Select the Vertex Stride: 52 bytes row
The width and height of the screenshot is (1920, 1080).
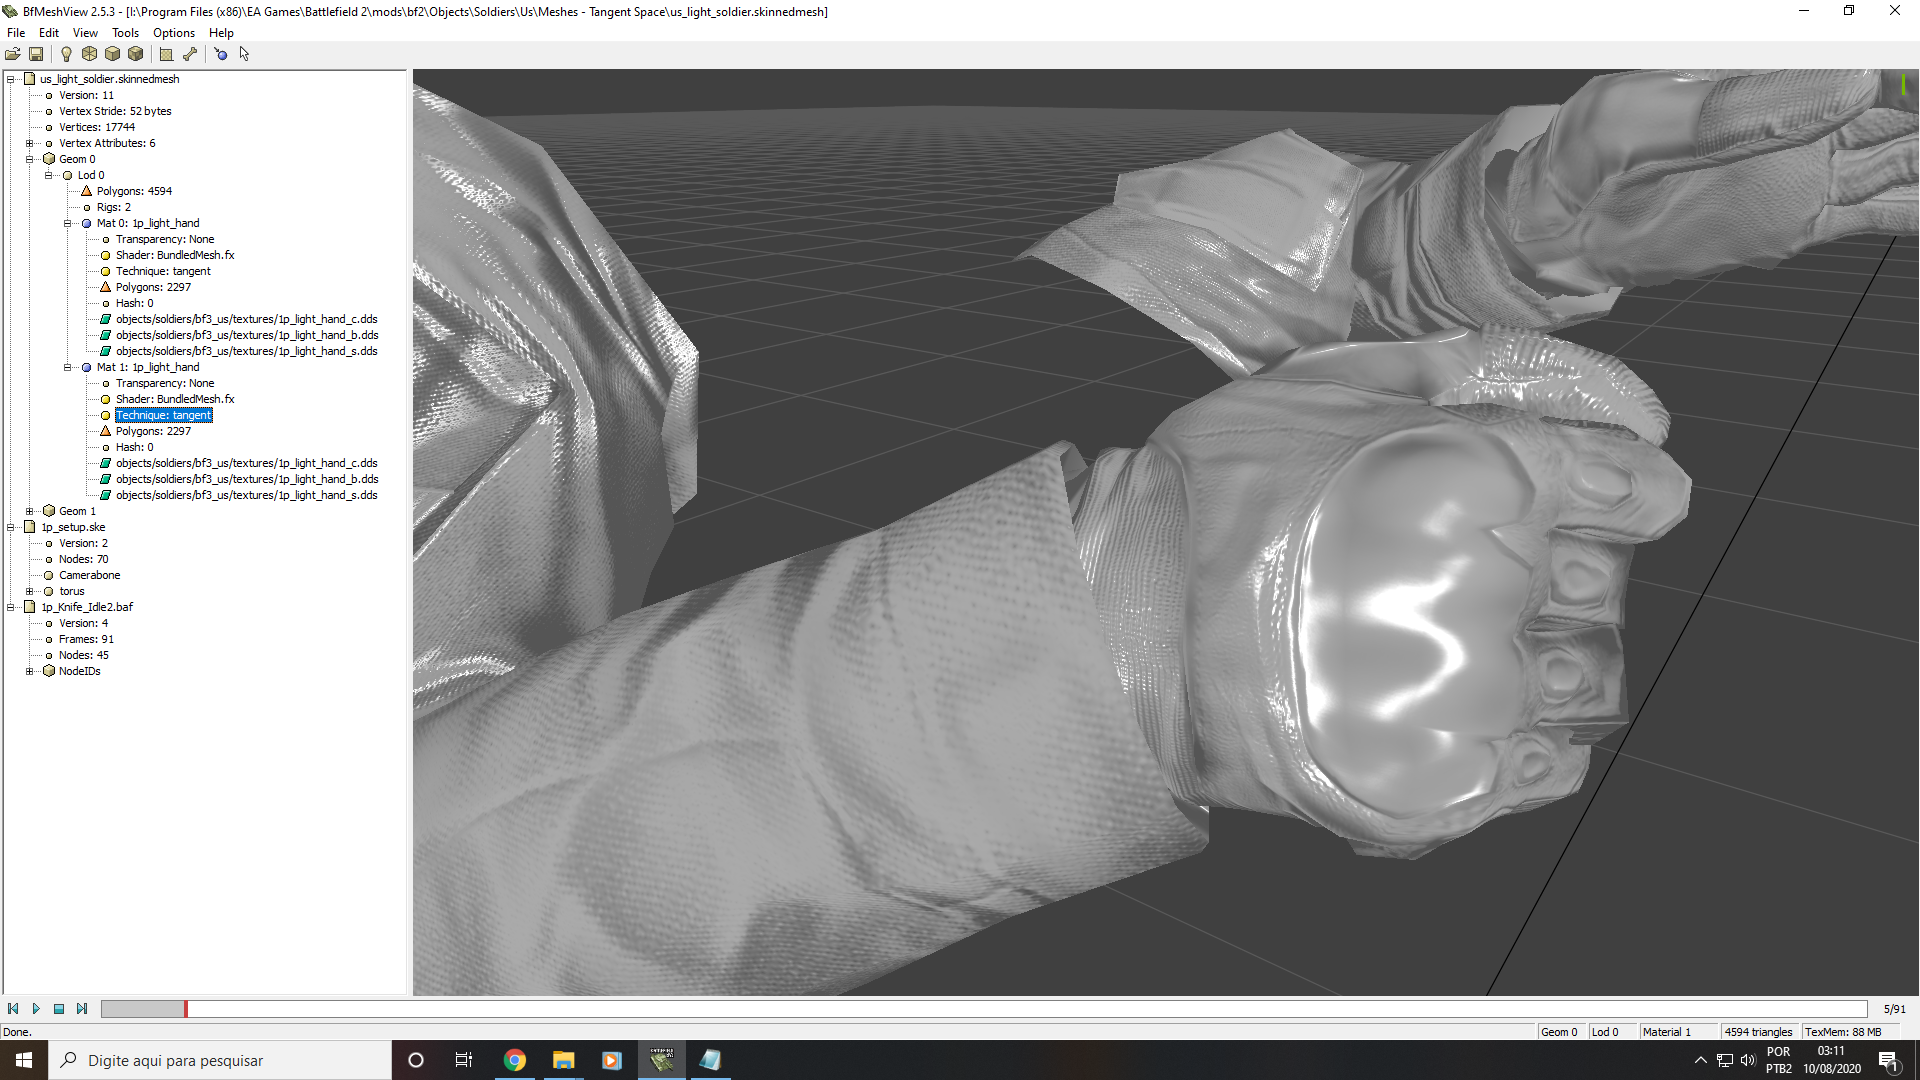115,111
